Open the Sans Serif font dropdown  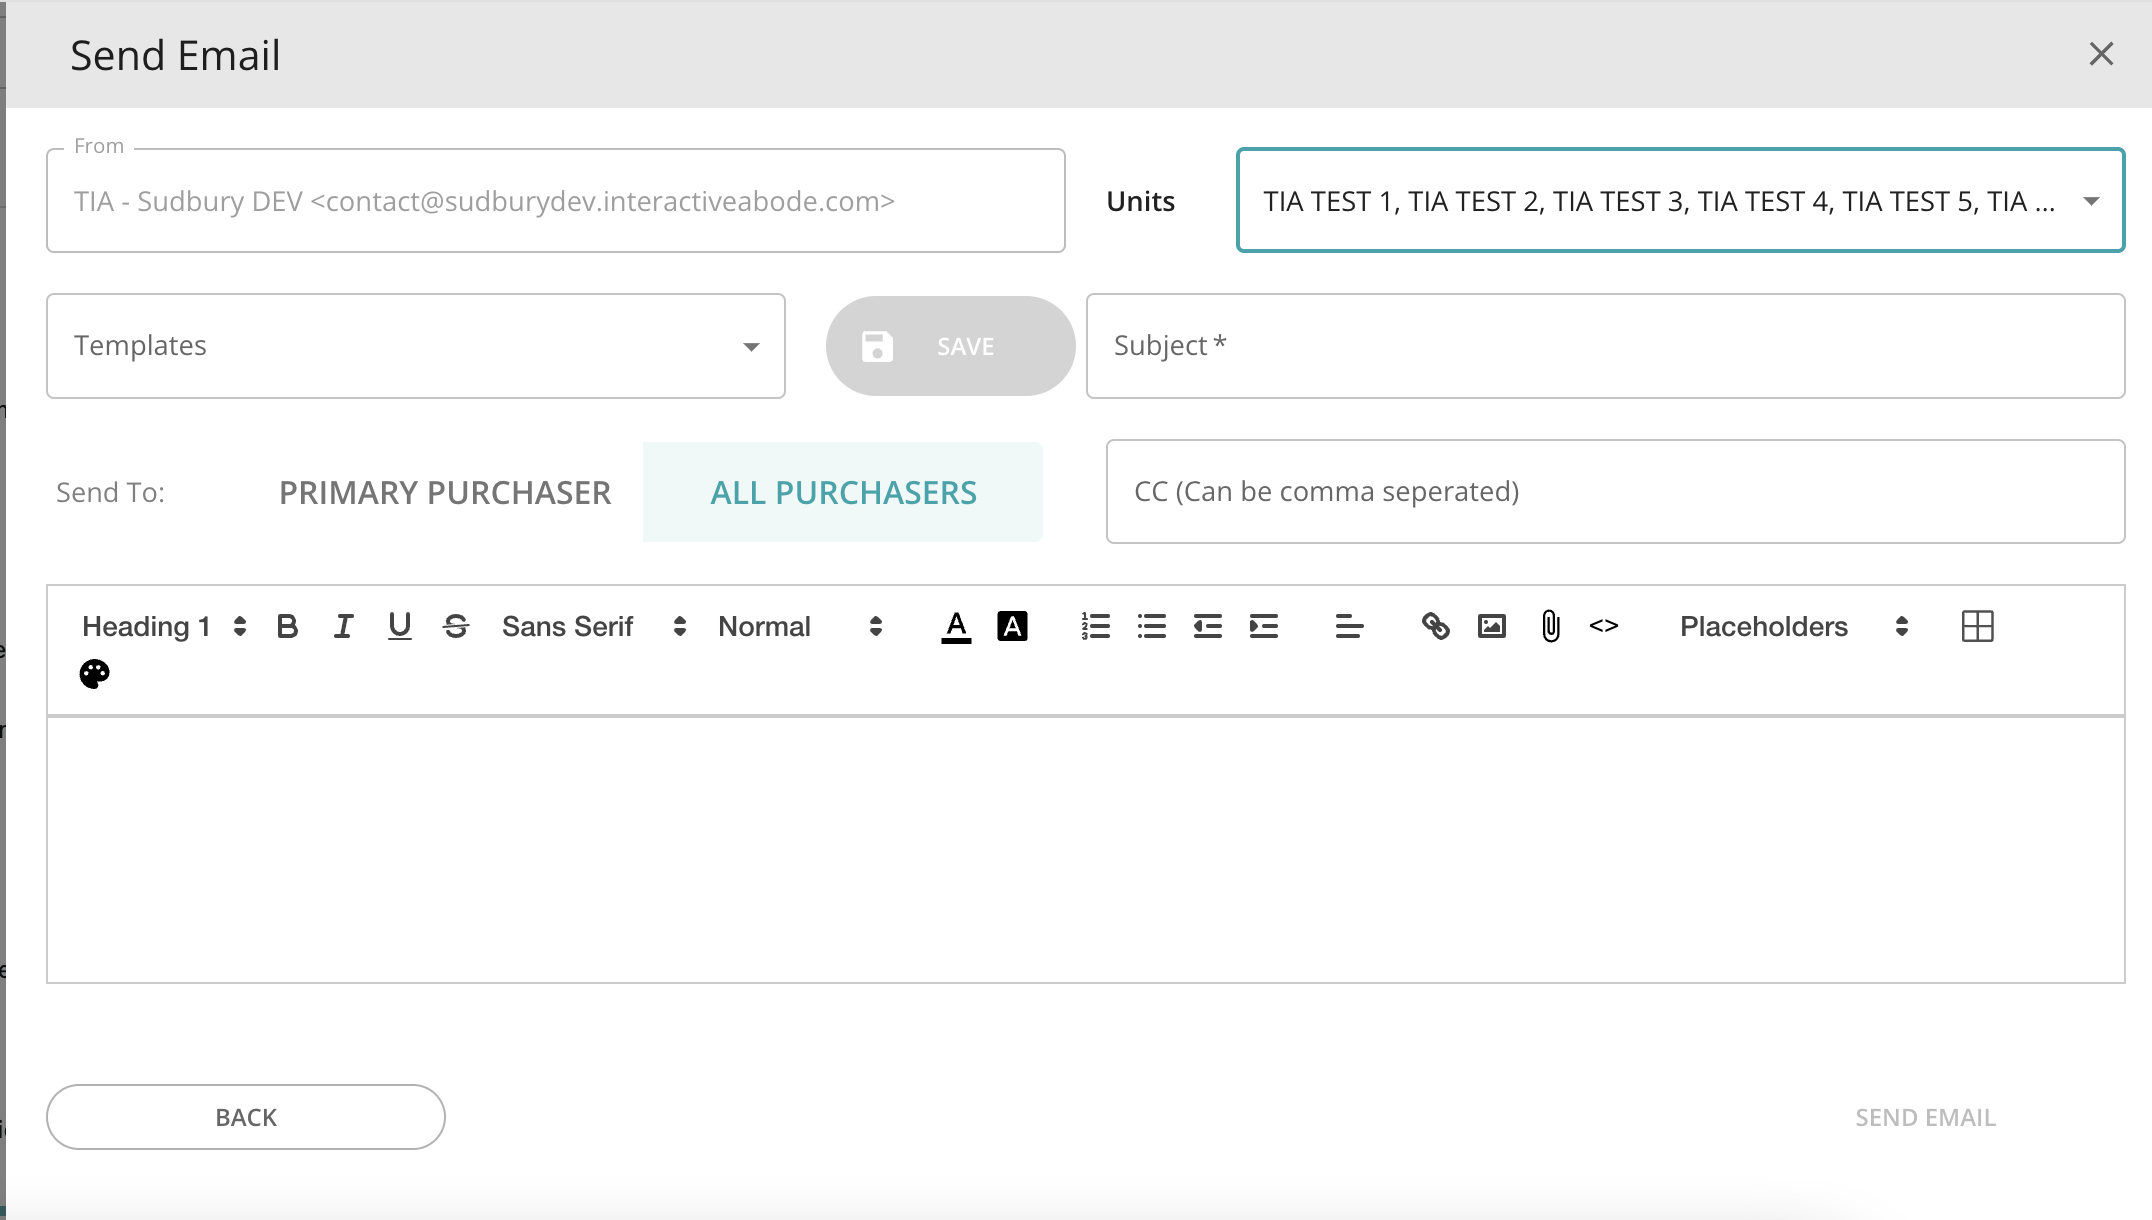tap(594, 627)
